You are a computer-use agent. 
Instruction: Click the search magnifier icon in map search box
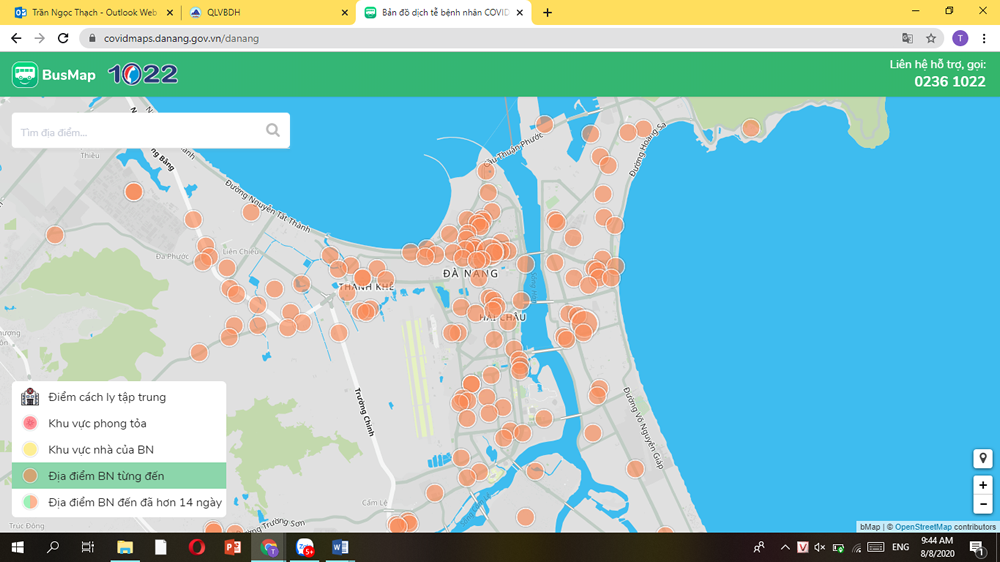(x=273, y=130)
